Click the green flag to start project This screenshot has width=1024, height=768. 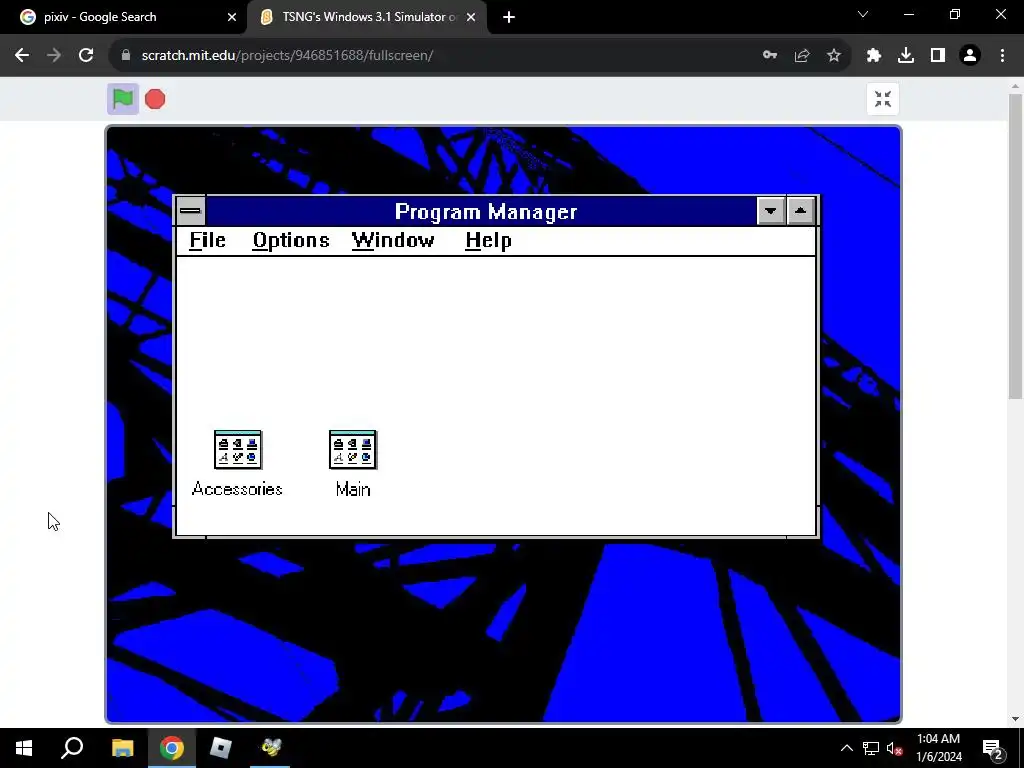[123, 99]
